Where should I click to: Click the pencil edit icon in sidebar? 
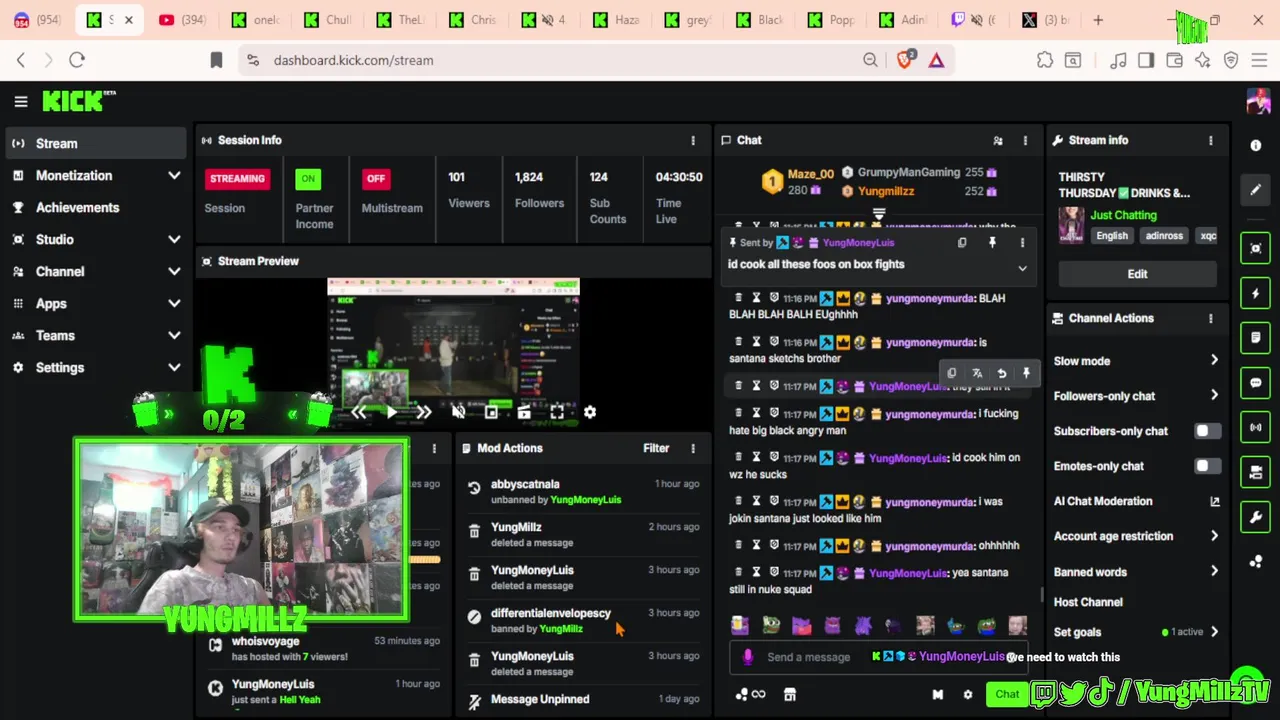[1256, 190]
